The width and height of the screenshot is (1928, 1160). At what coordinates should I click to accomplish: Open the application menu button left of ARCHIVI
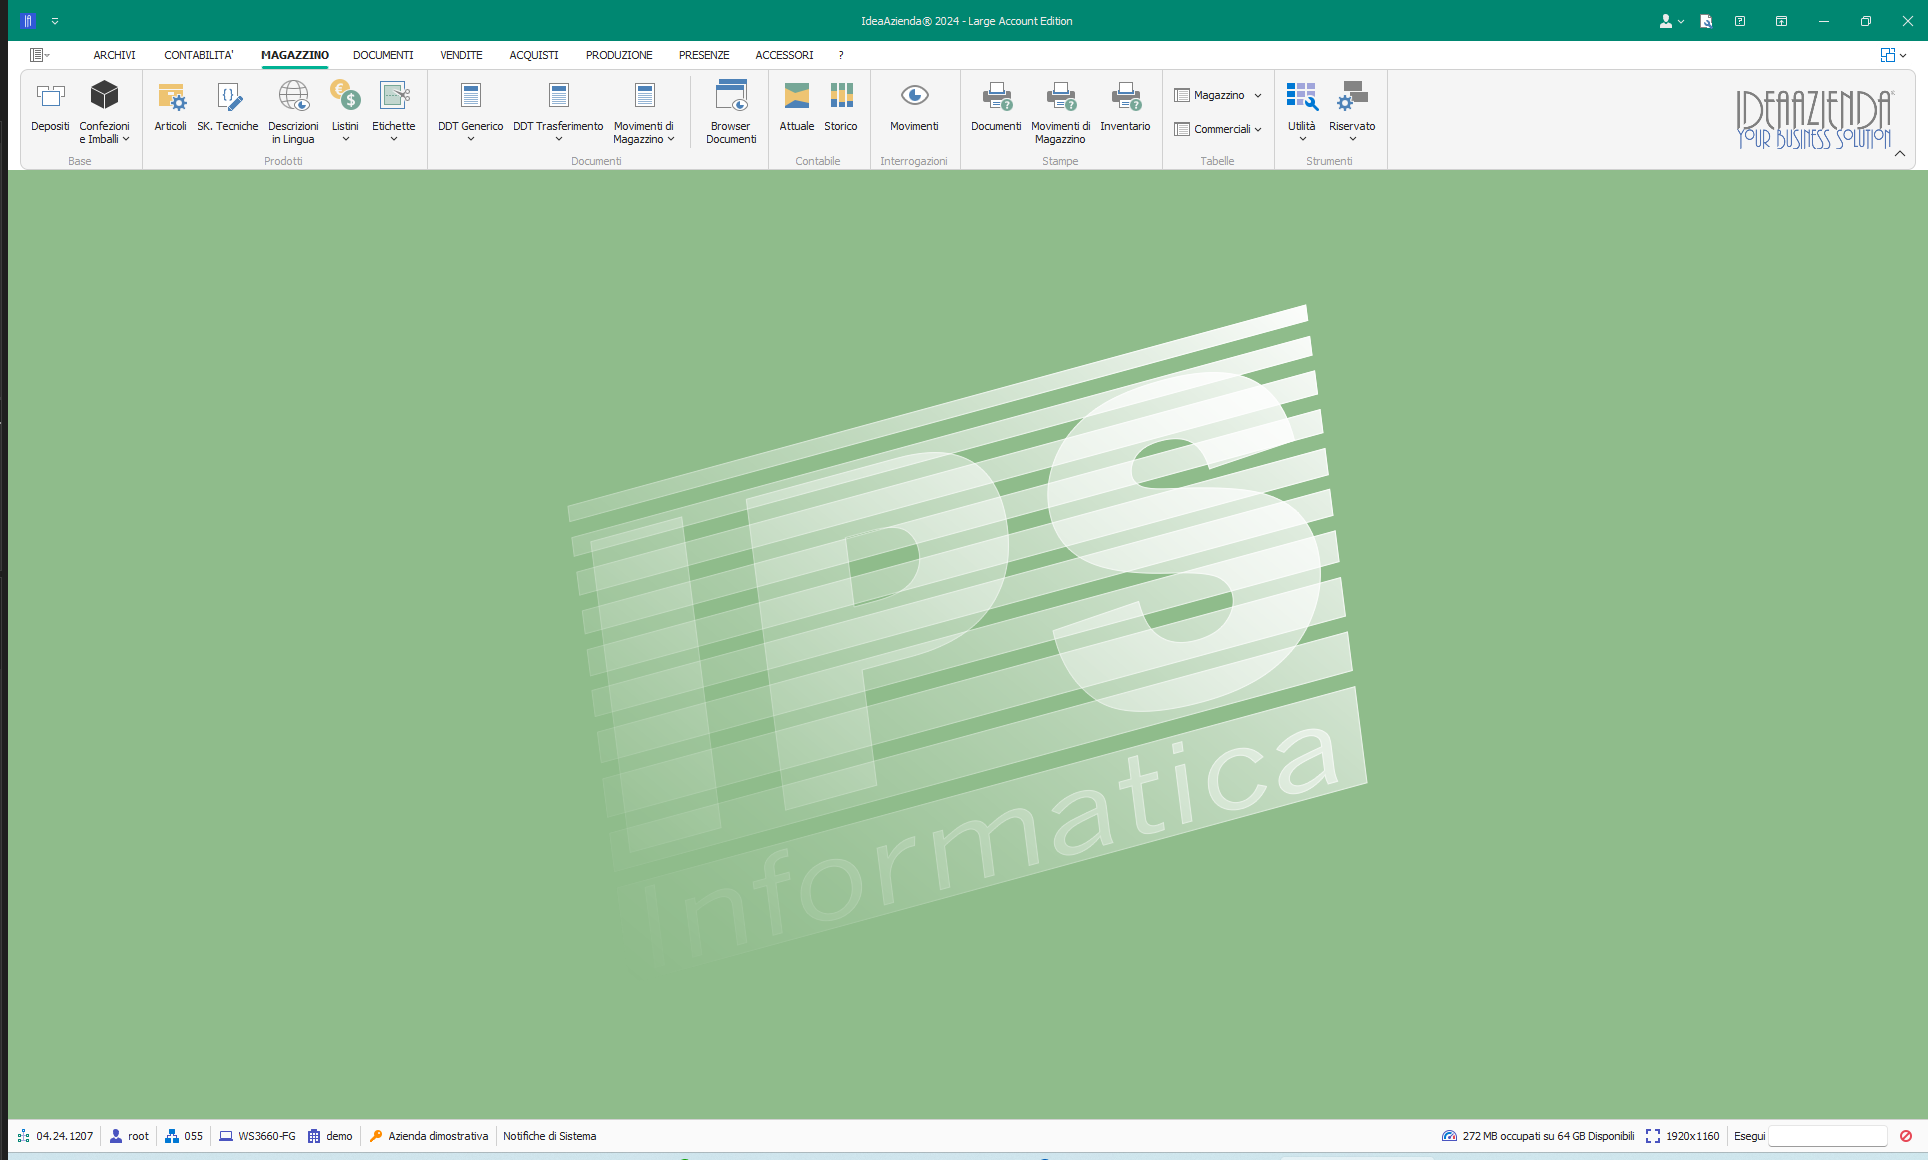tap(40, 55)
